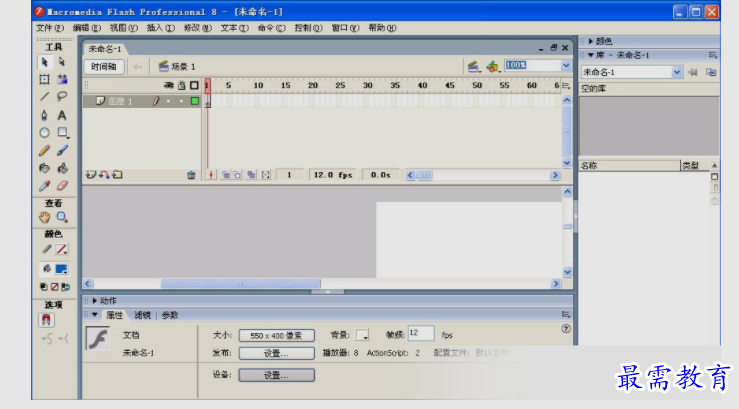Expand the Actions panel
The width and height of the screenshot is (739, 409).
click(95, 301)
